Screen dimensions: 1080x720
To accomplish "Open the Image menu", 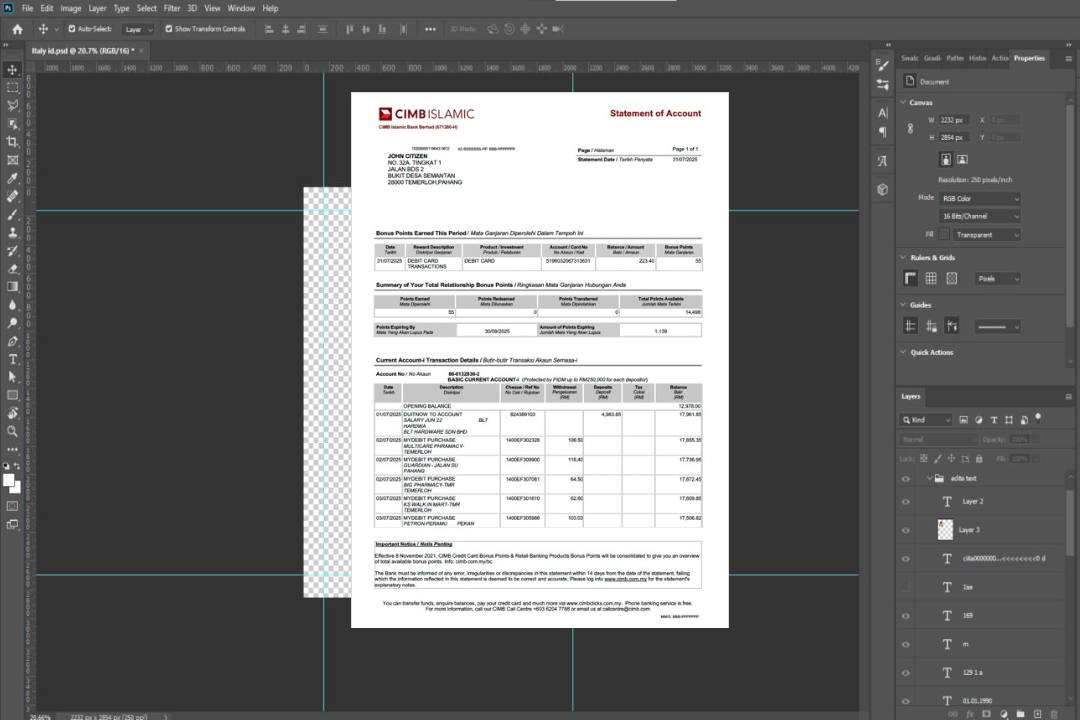I will click(x=70, y=8).
